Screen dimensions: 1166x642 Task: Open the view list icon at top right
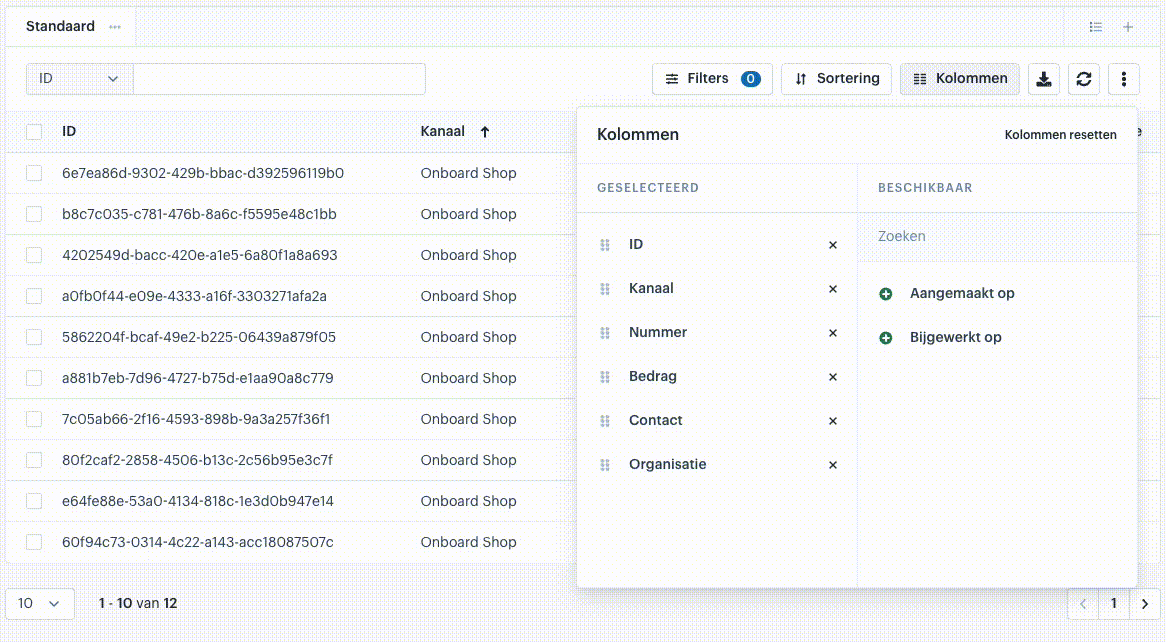point(1096,27)
